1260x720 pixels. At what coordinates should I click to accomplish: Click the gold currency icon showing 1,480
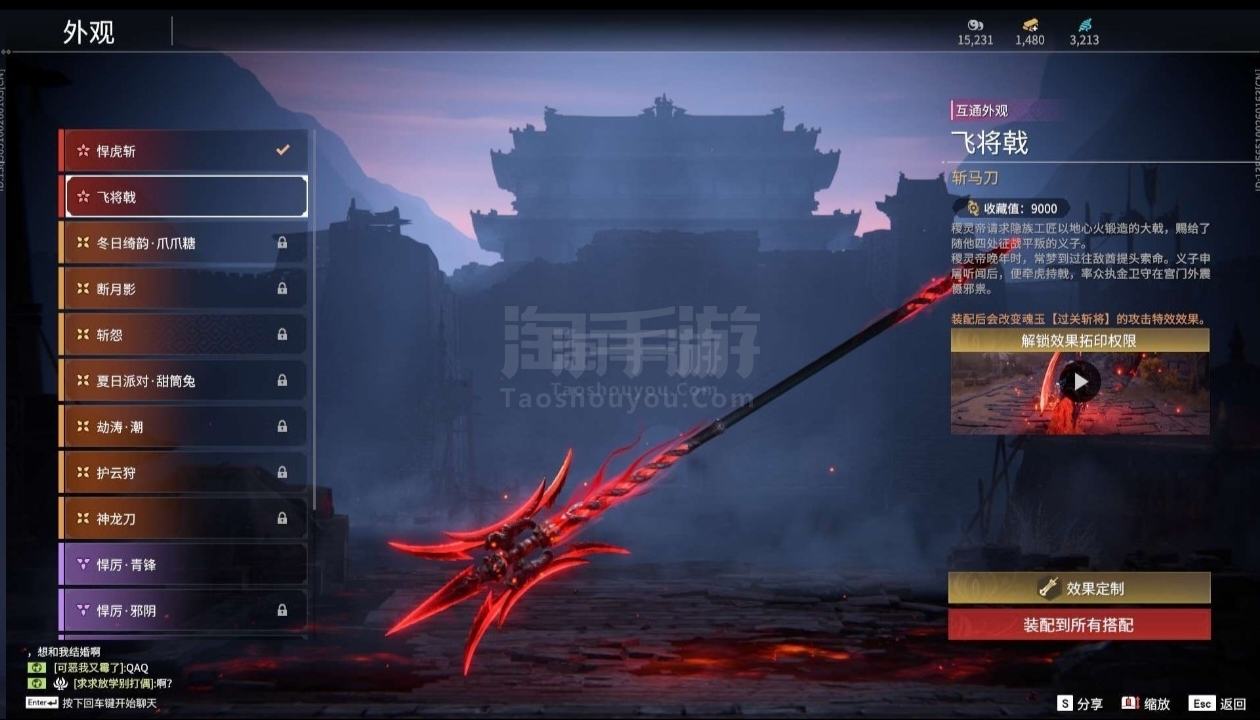[x=1030, y=25]
